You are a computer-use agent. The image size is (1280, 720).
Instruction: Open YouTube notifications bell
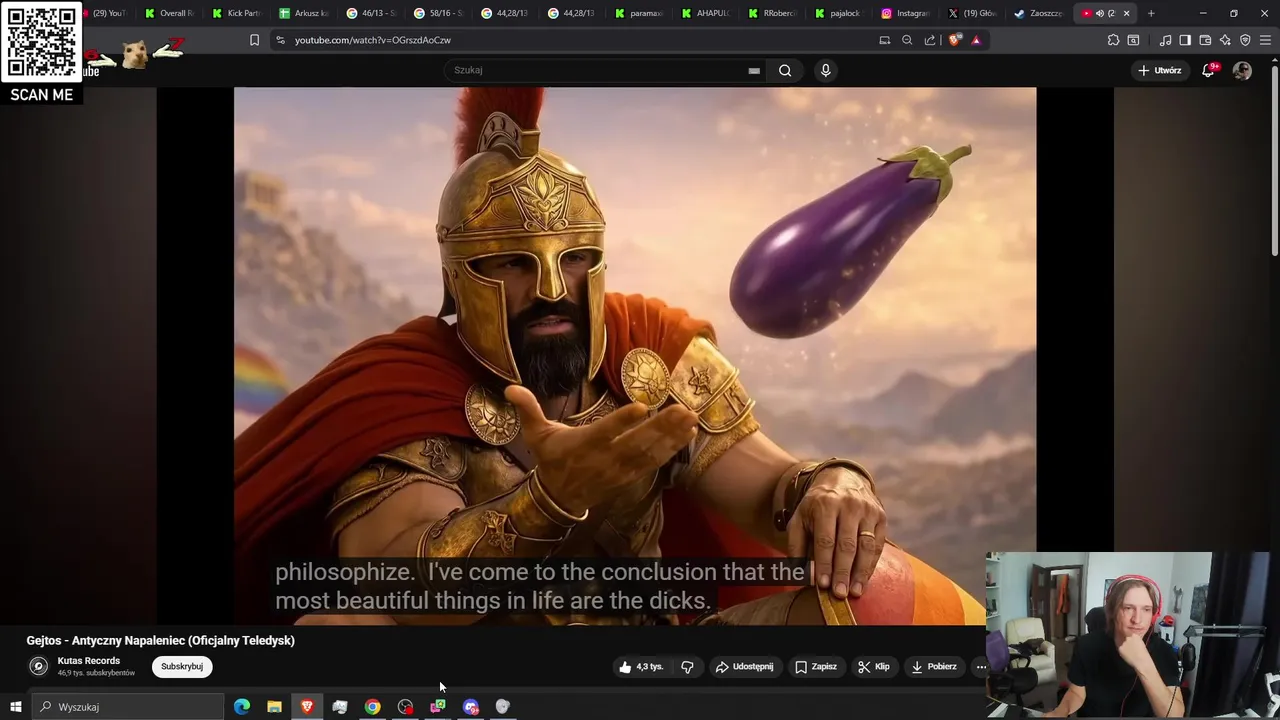[x=1209, y=70]
